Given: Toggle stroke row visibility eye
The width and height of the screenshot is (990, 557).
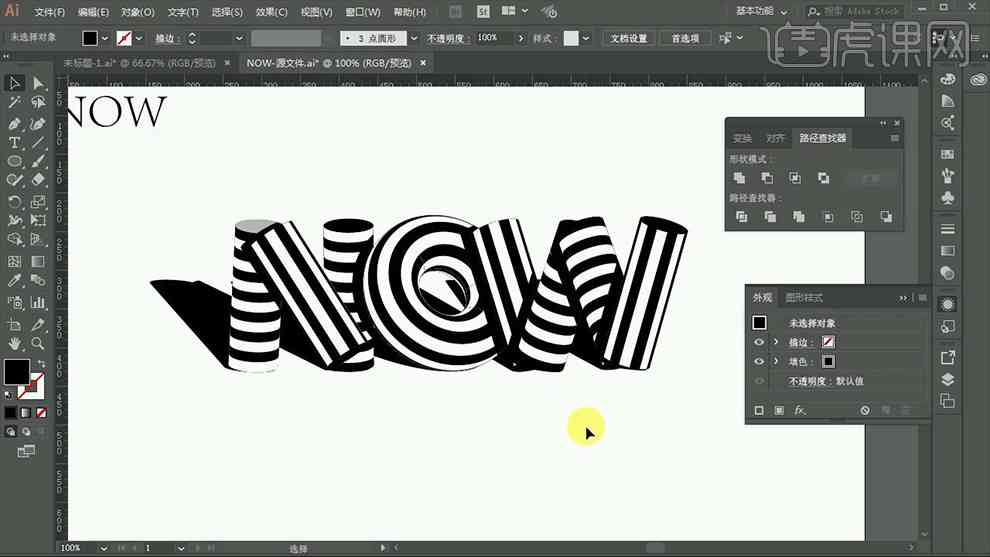Looking at the screenshot, I should point(759,342).
